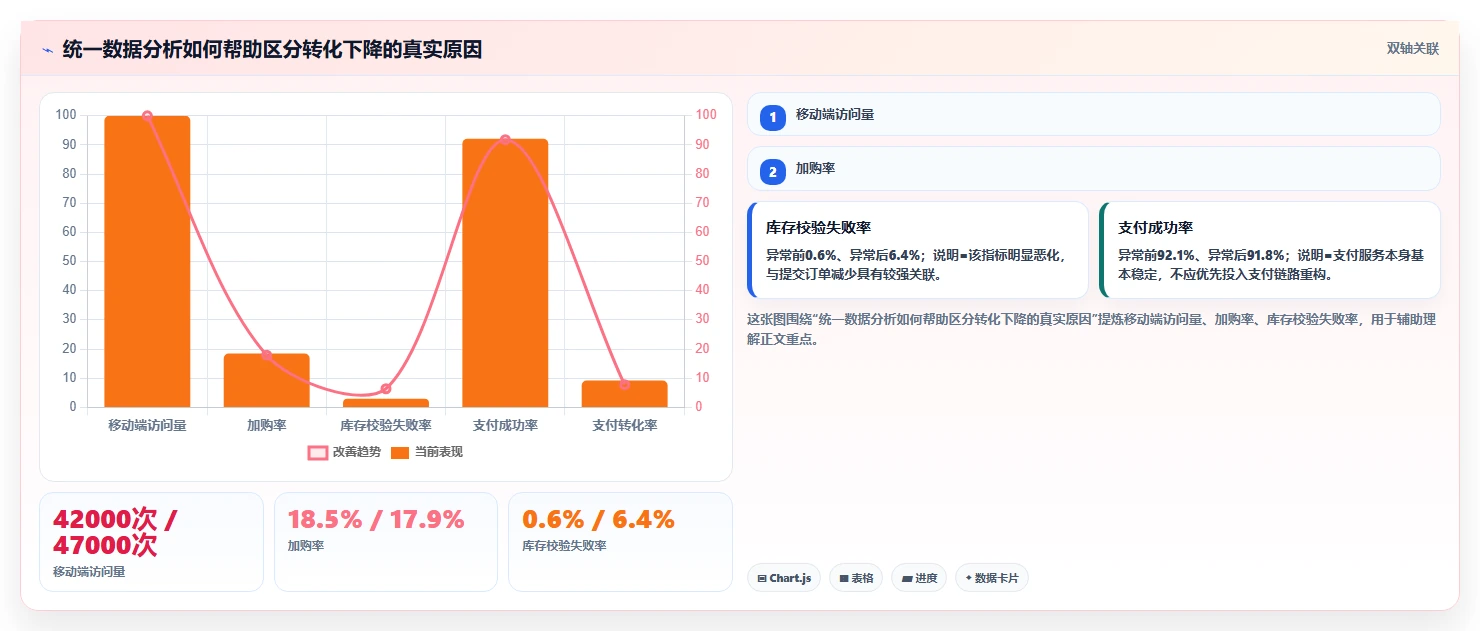Click the 移动端访问量 x-axis label

[x=147, y=425]
